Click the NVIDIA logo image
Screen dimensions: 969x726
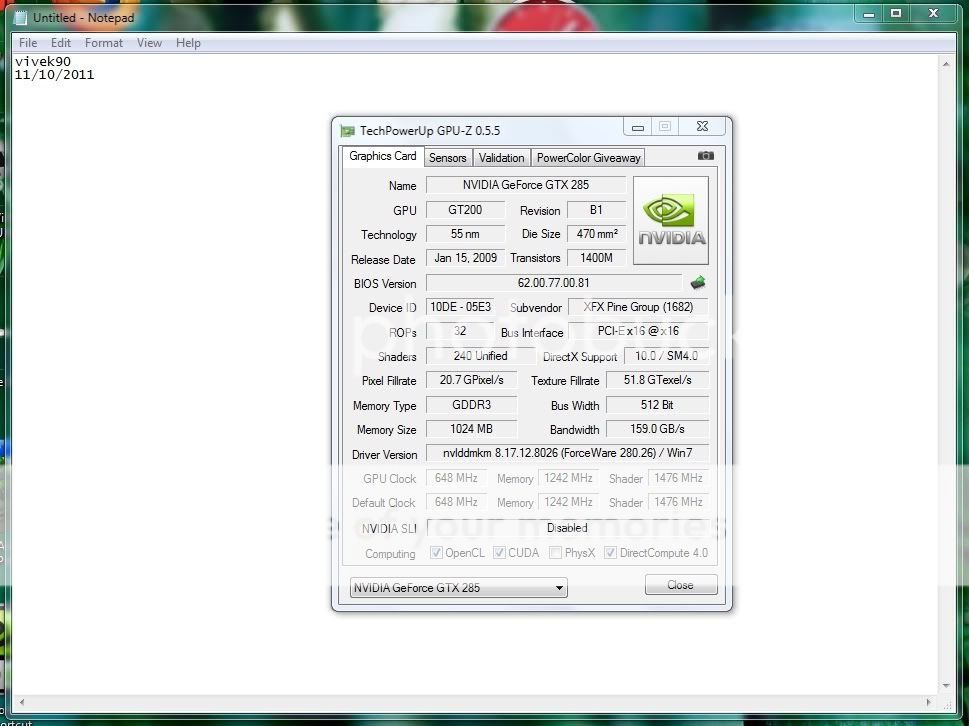(x=671, y=221)
